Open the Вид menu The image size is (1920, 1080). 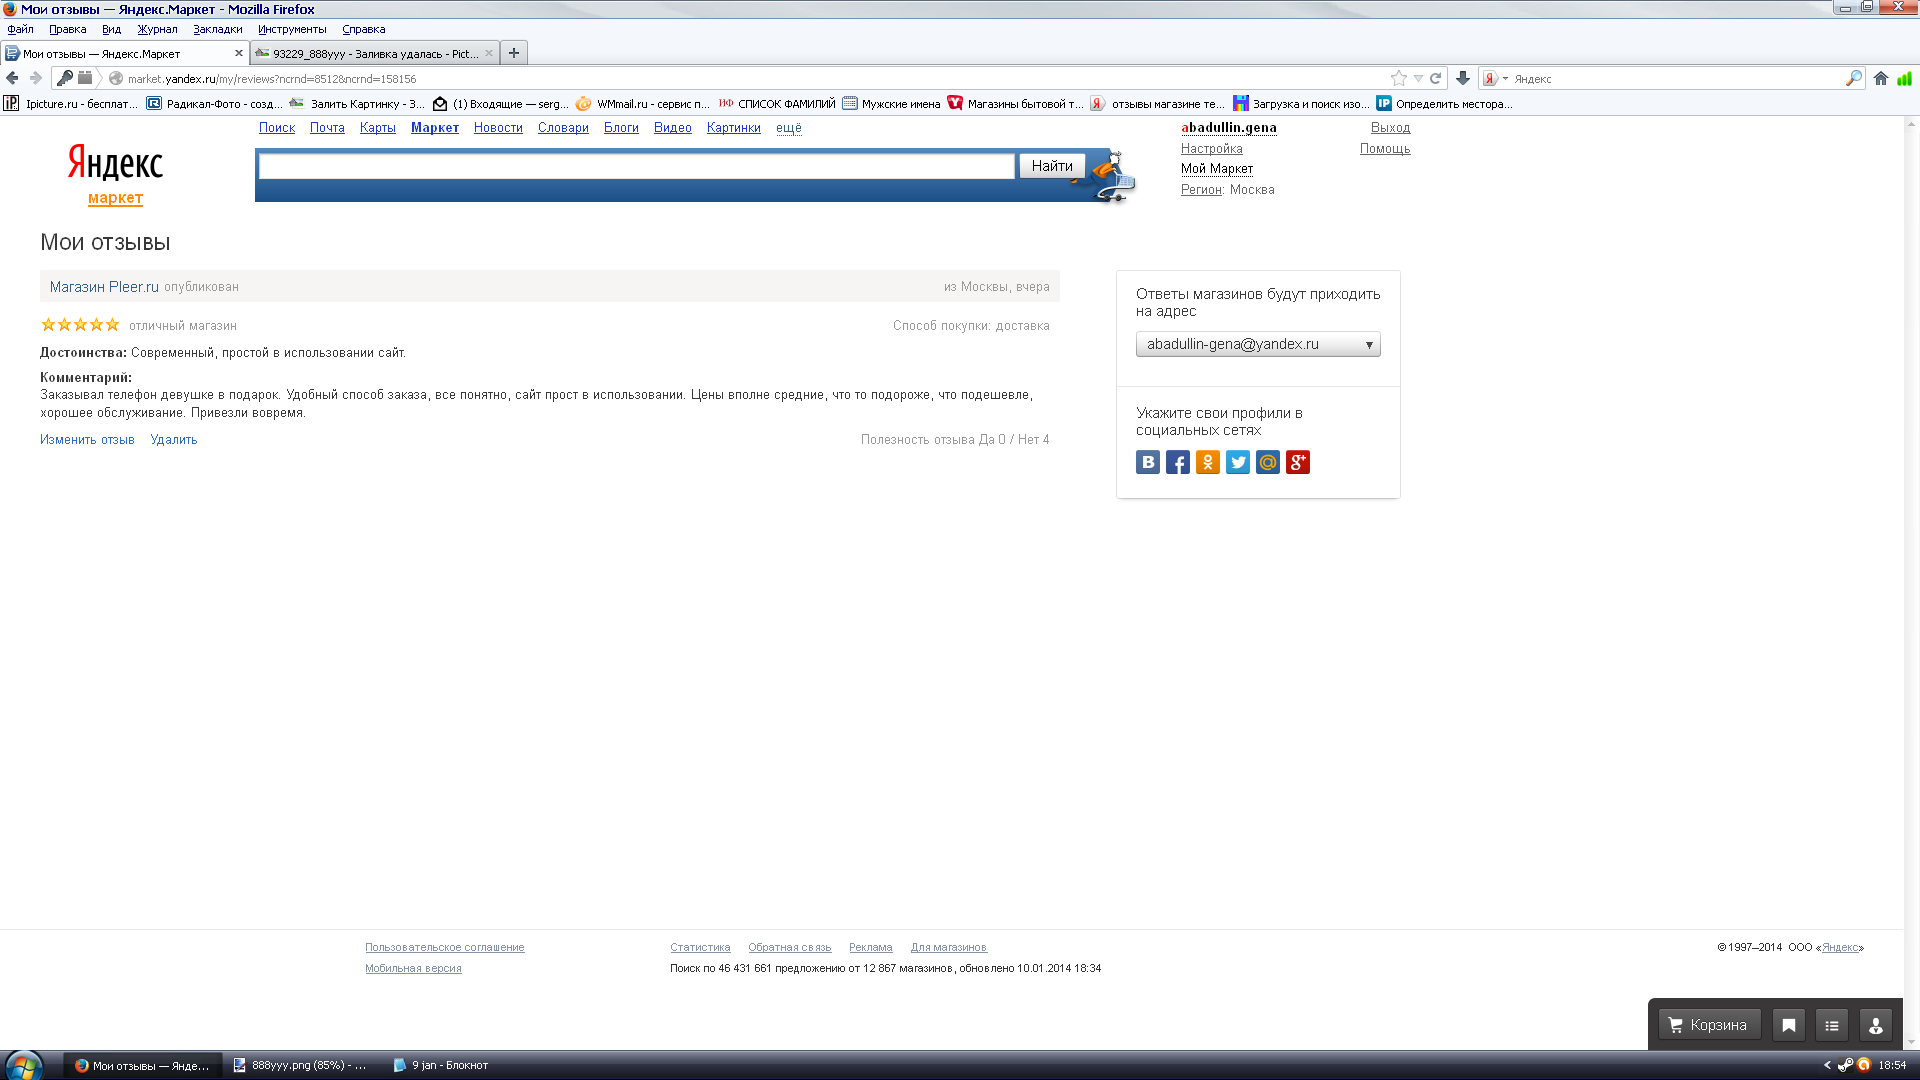(112, 29)
